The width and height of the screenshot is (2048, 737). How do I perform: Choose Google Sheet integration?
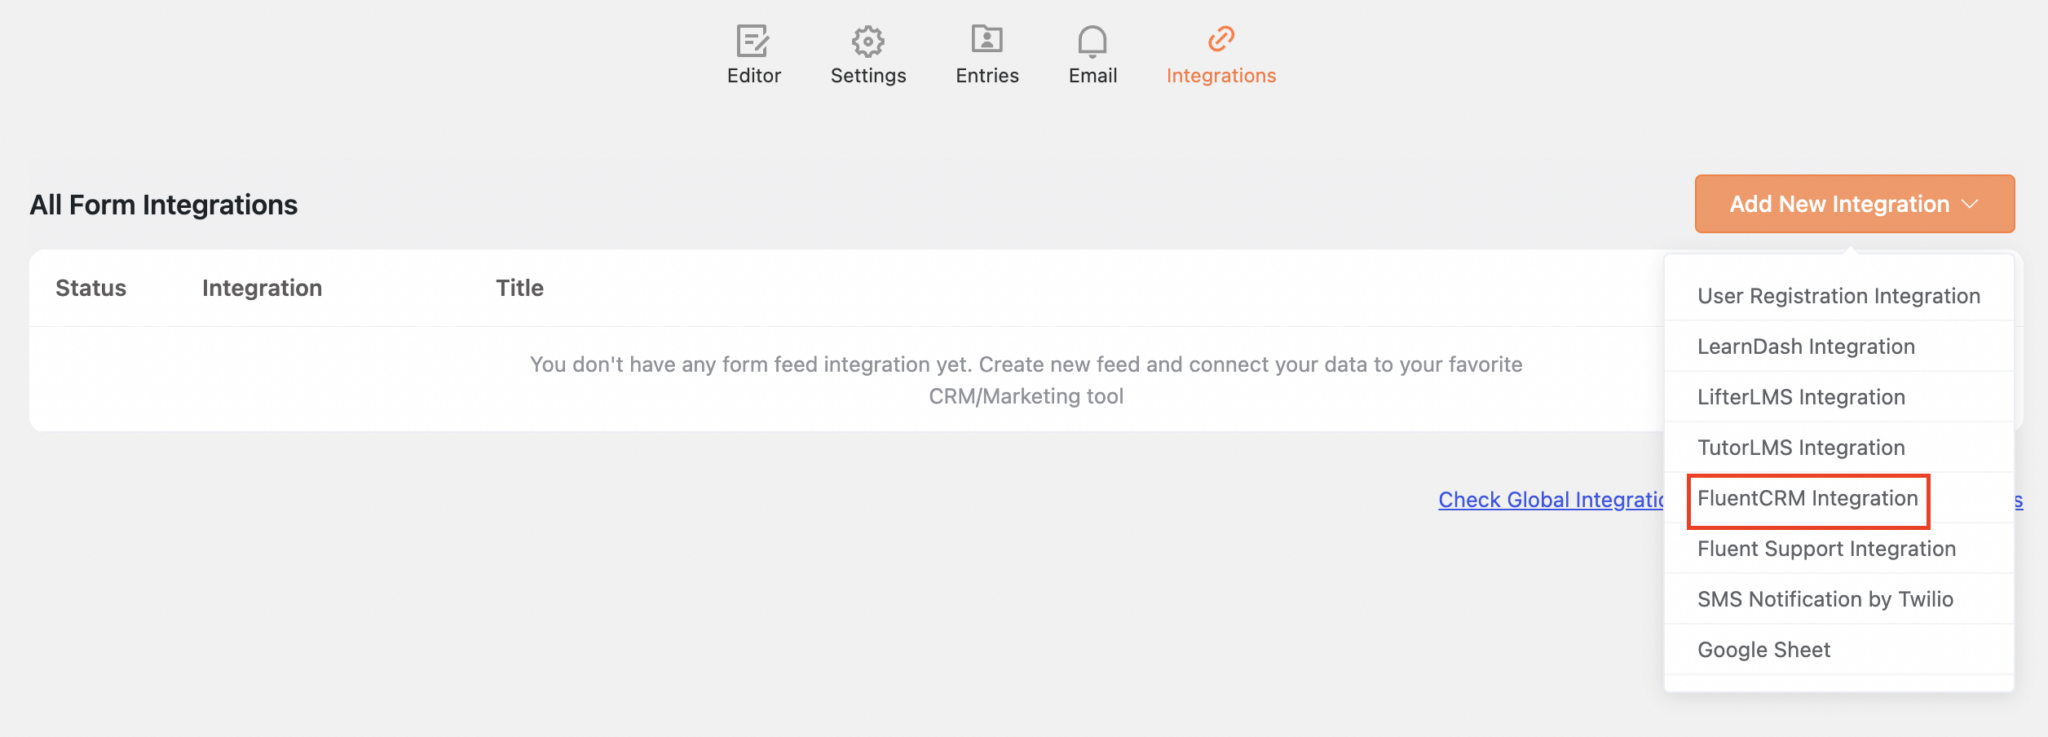[1761, 649]
